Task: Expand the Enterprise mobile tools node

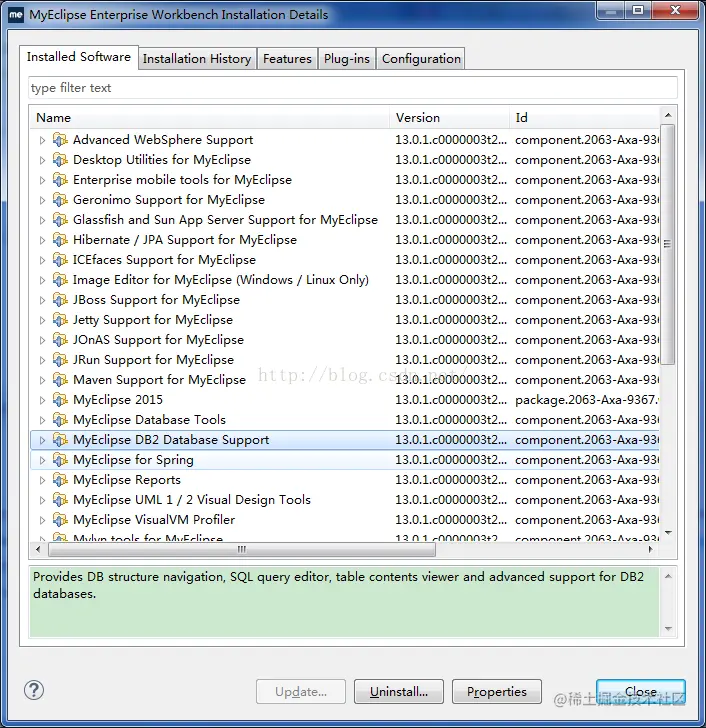Action: (42, 180)
